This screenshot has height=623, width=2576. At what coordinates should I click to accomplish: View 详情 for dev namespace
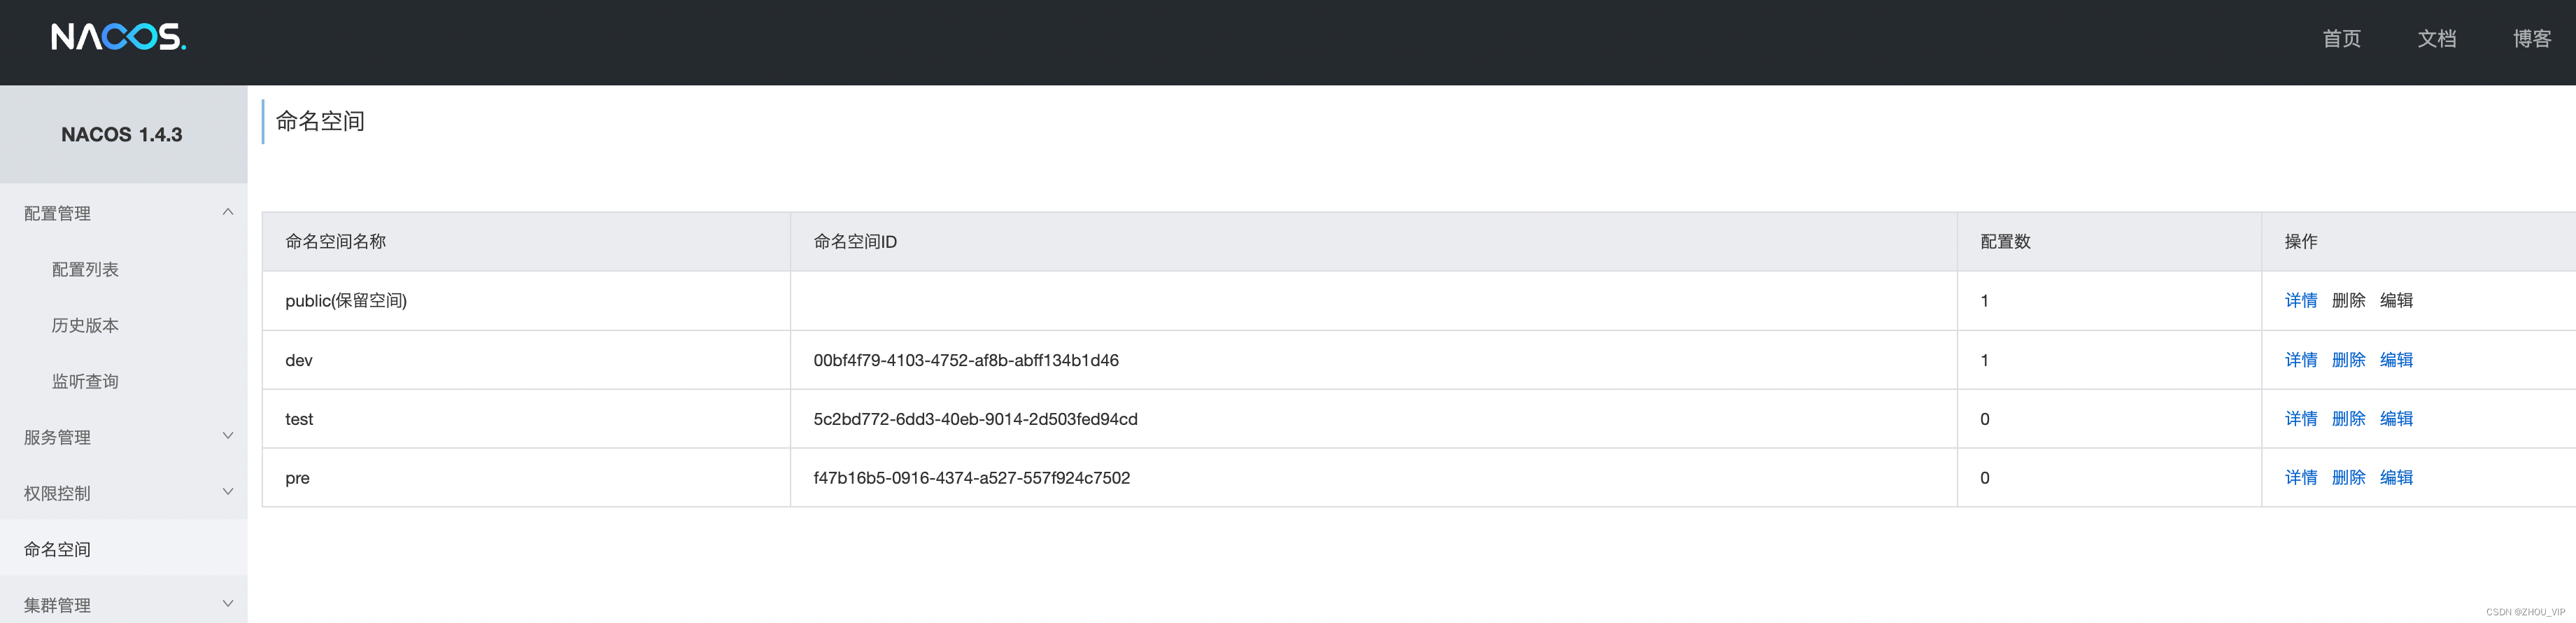tap(2301, 359)
